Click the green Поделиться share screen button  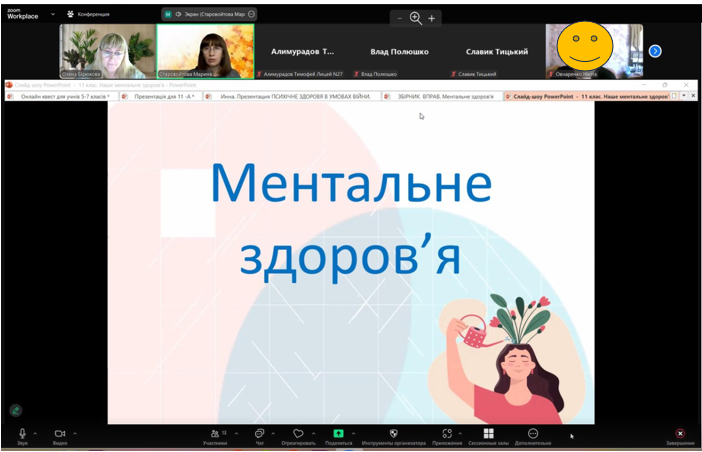338,433
